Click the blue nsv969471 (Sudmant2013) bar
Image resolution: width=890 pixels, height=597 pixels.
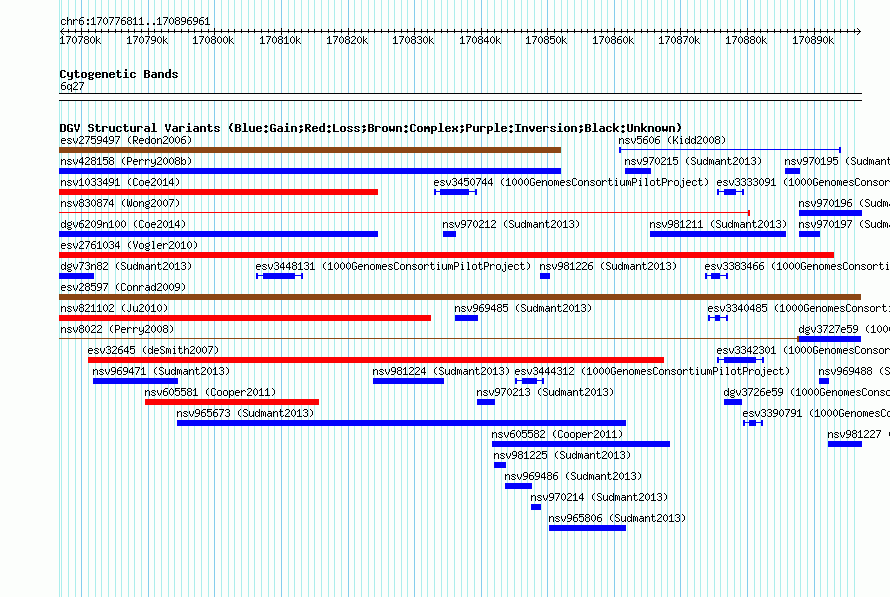click(135, 381)
